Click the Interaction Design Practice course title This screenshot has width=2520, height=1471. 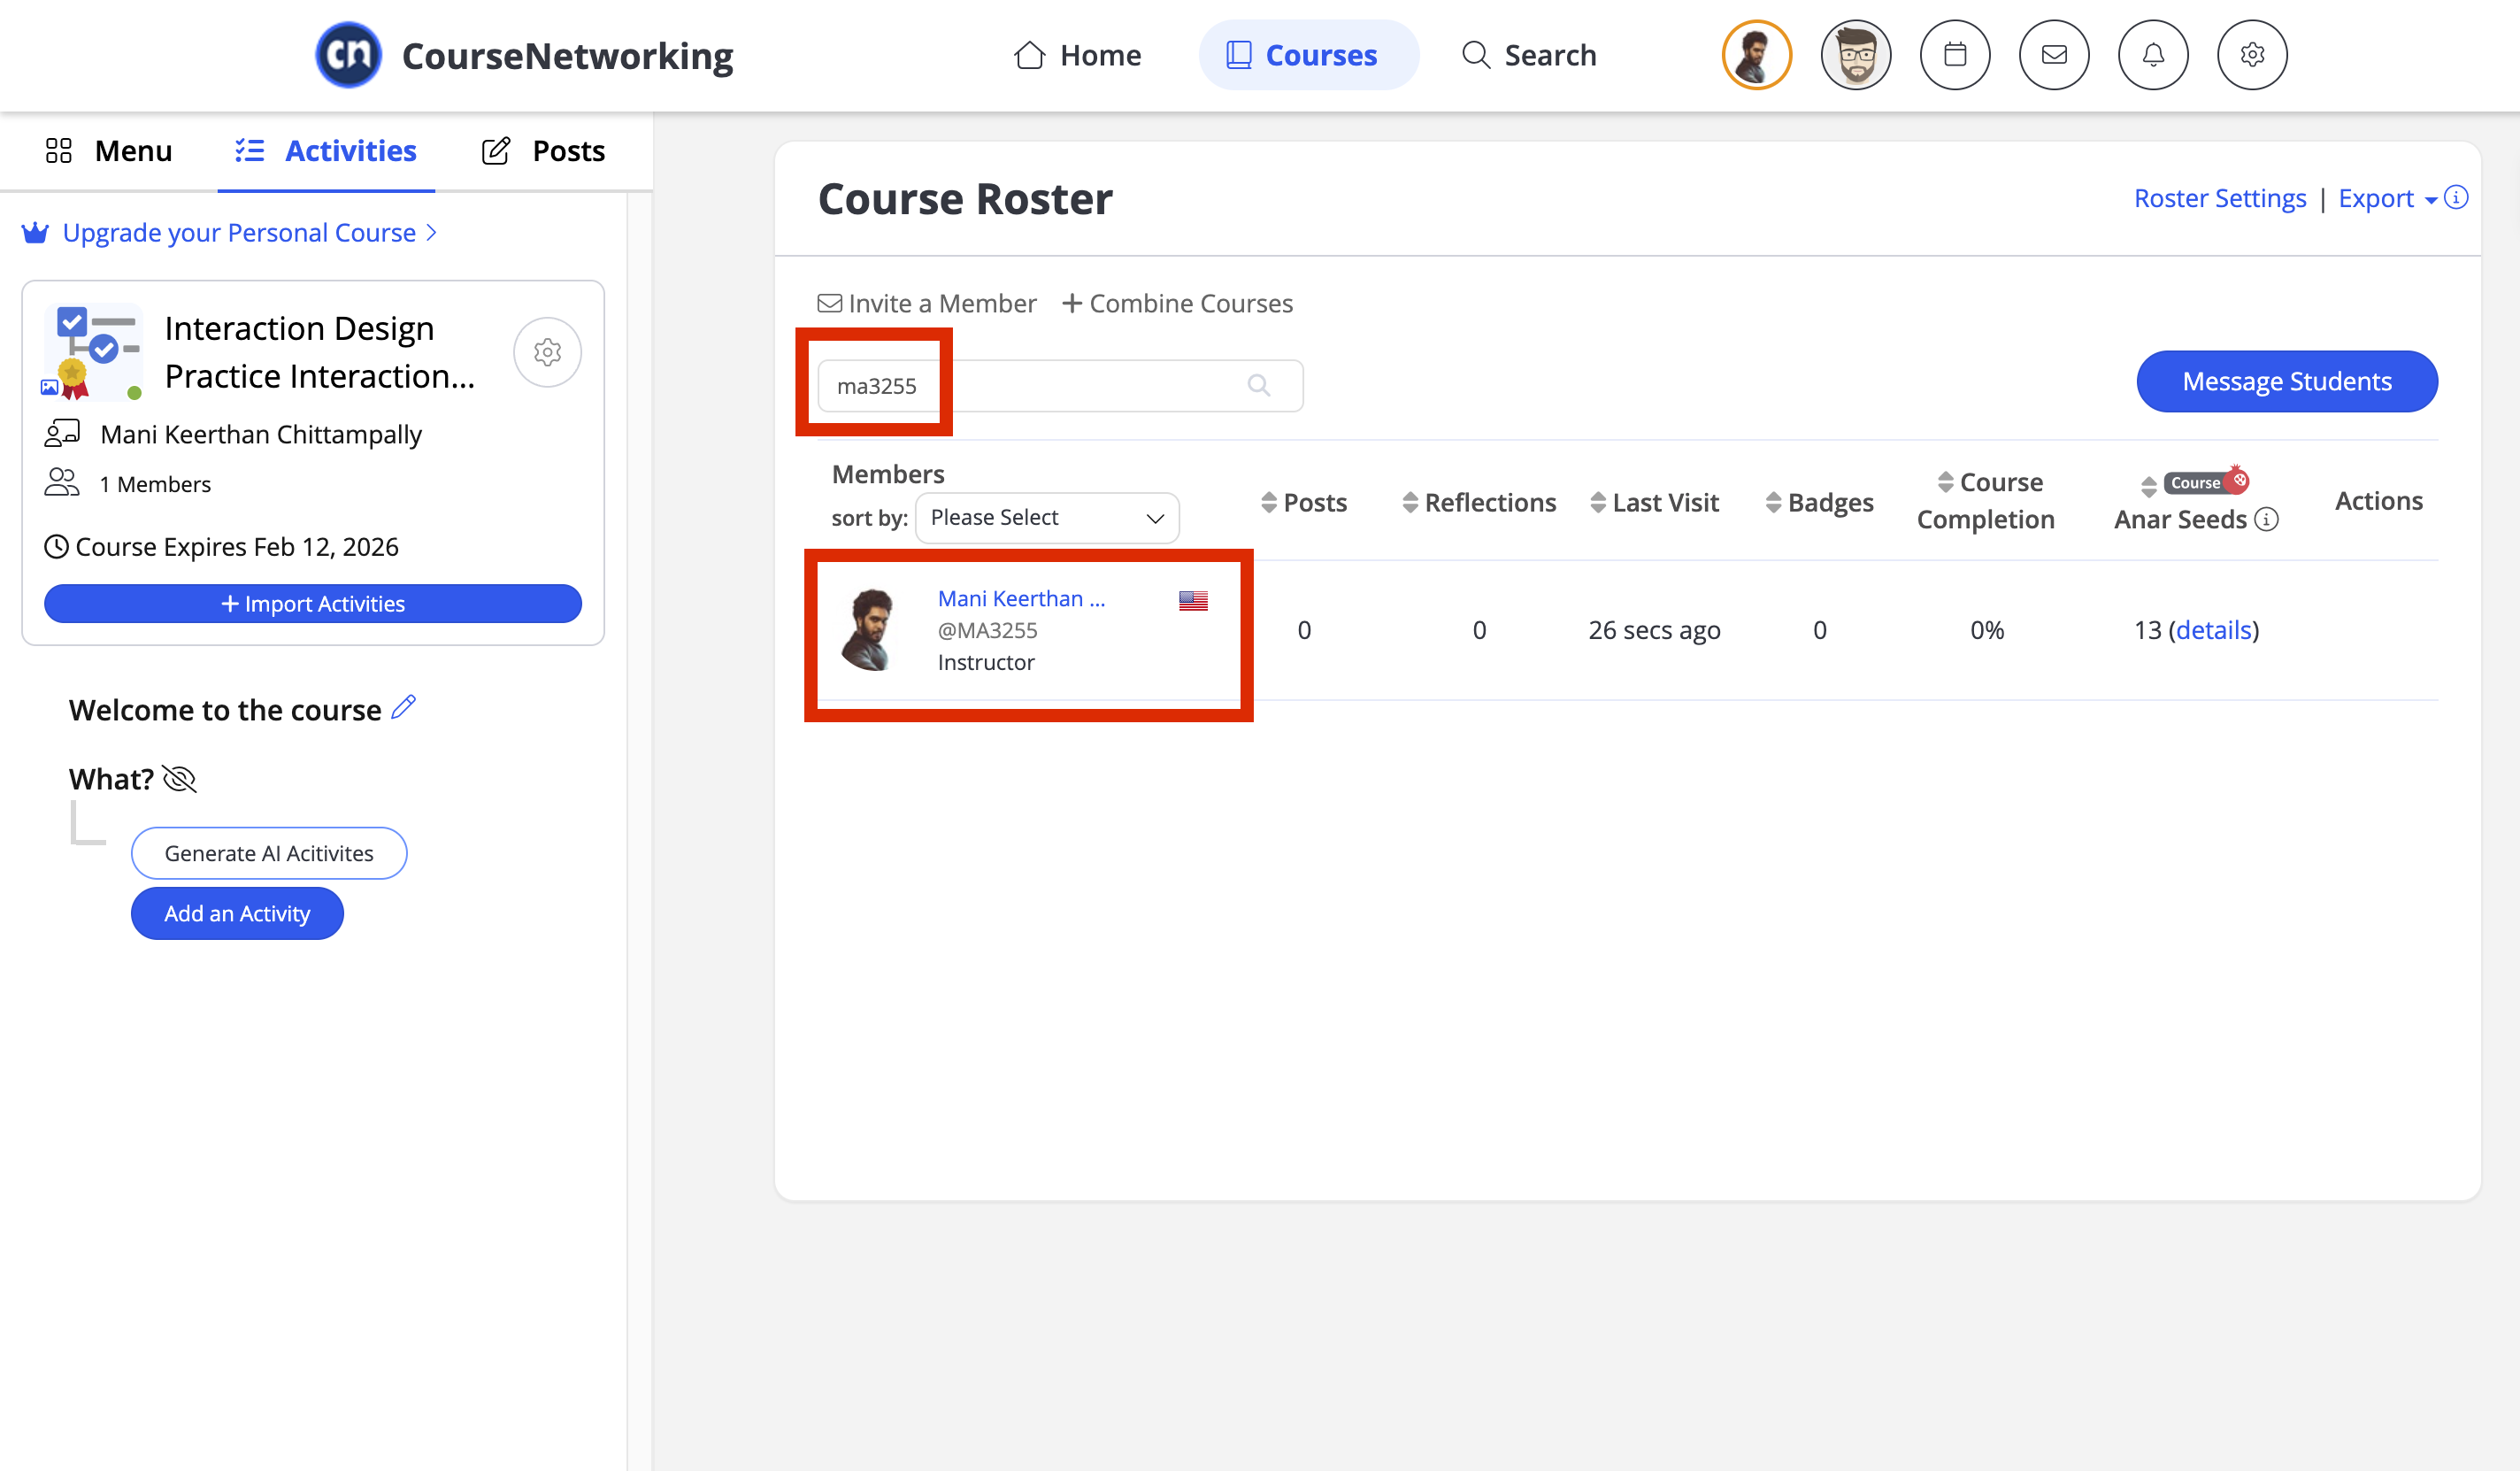319,352
